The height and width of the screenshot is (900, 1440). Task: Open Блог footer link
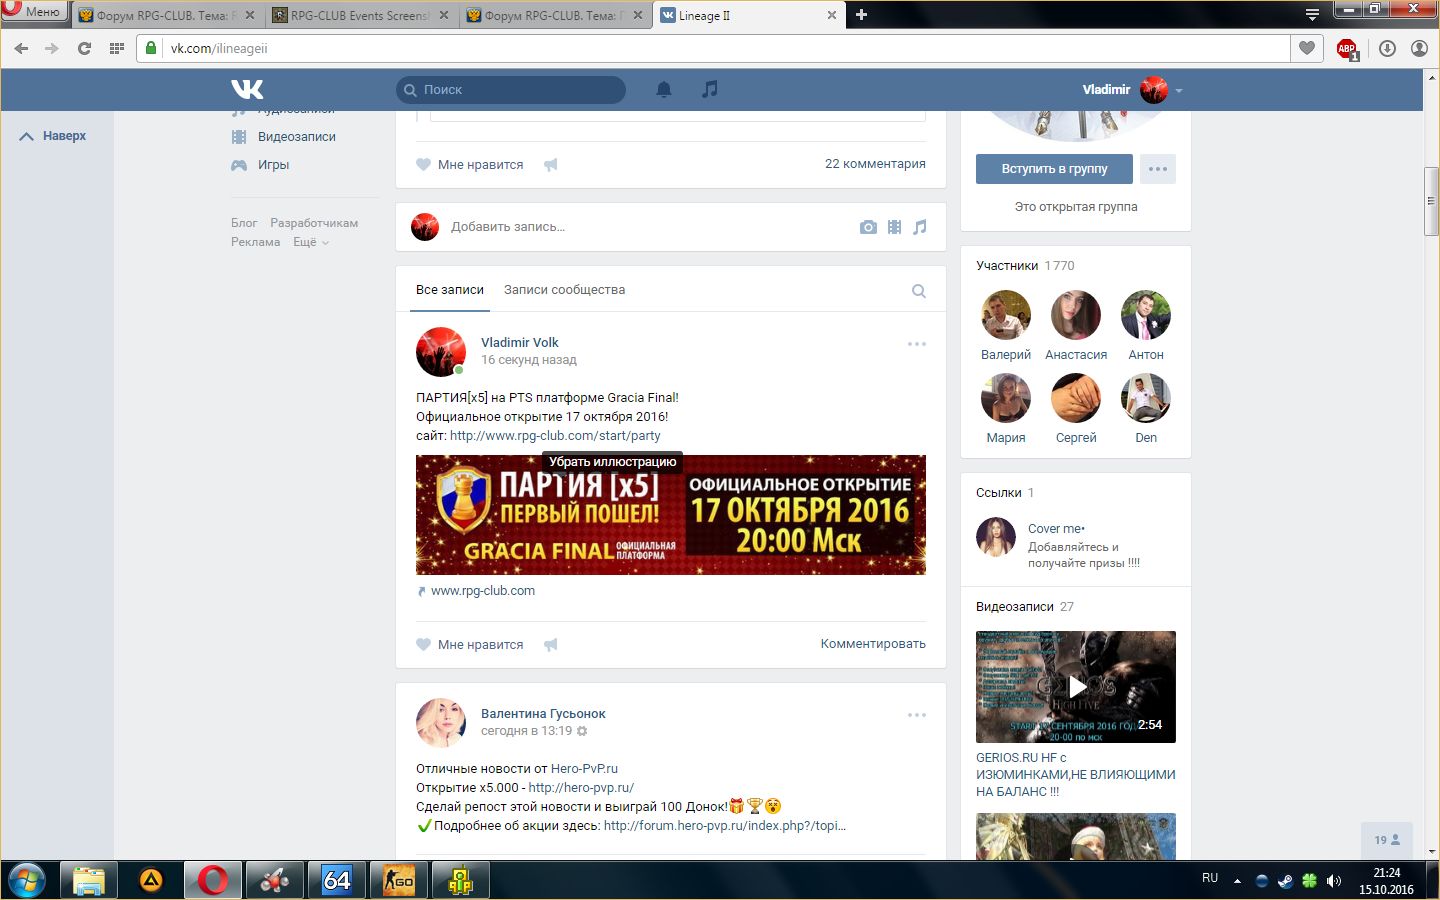tap(244, 223)
